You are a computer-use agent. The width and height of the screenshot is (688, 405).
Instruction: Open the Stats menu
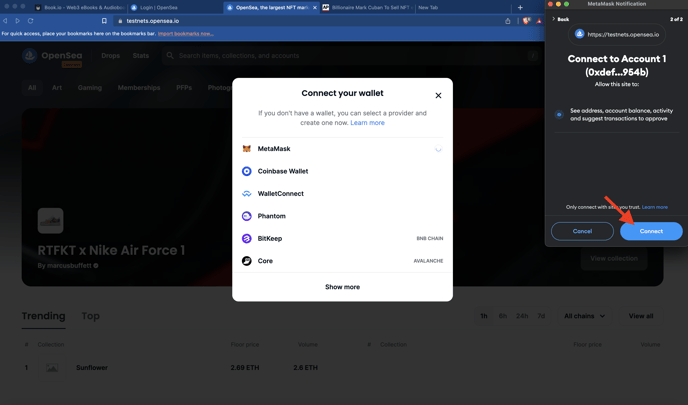(x=140, y=56)
